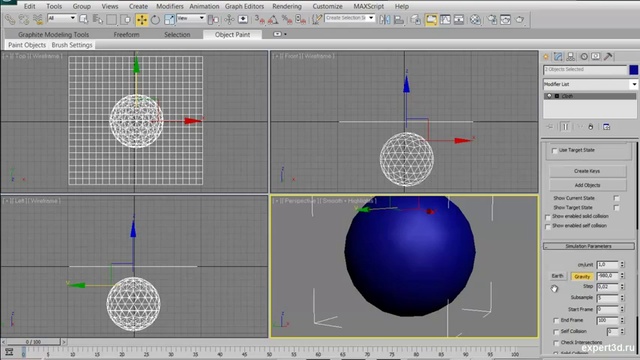Open the Graph Editors menu

click(x=244, y=6)
